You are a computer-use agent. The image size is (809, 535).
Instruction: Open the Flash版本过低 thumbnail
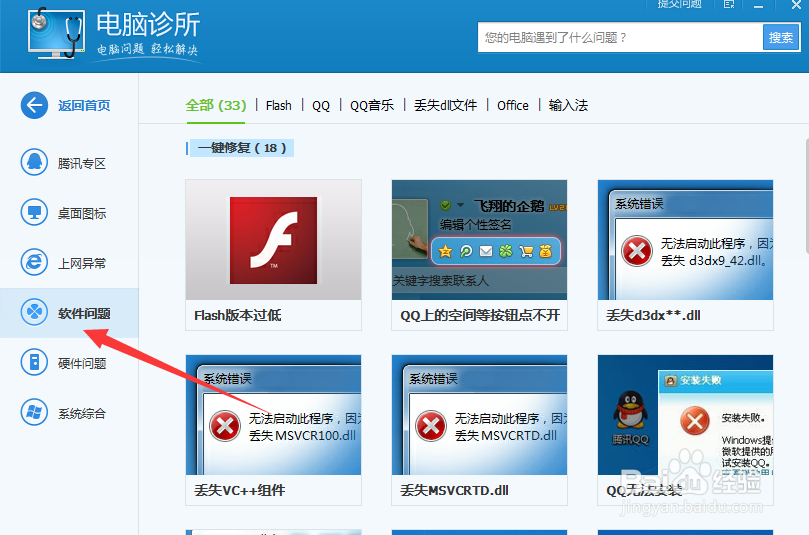(273, 240)
